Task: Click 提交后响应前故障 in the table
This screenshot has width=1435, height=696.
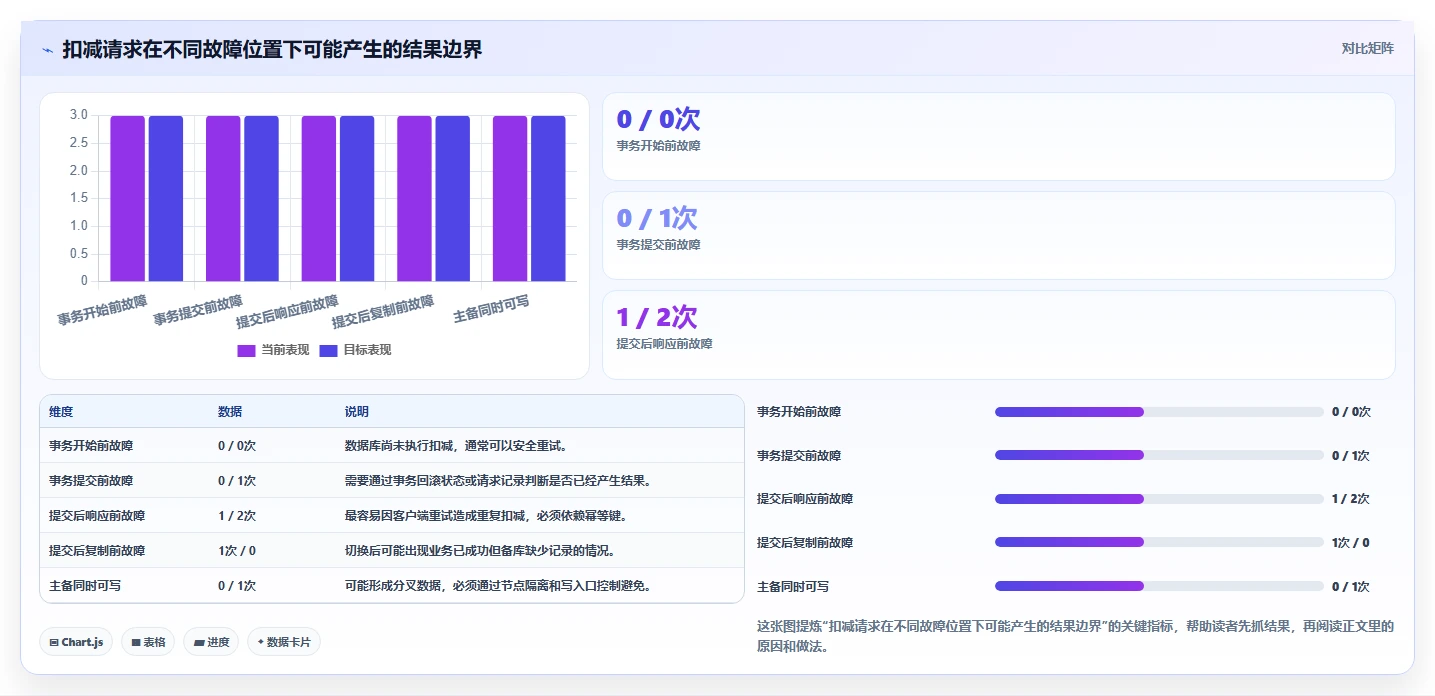Action: pos(97,516)
